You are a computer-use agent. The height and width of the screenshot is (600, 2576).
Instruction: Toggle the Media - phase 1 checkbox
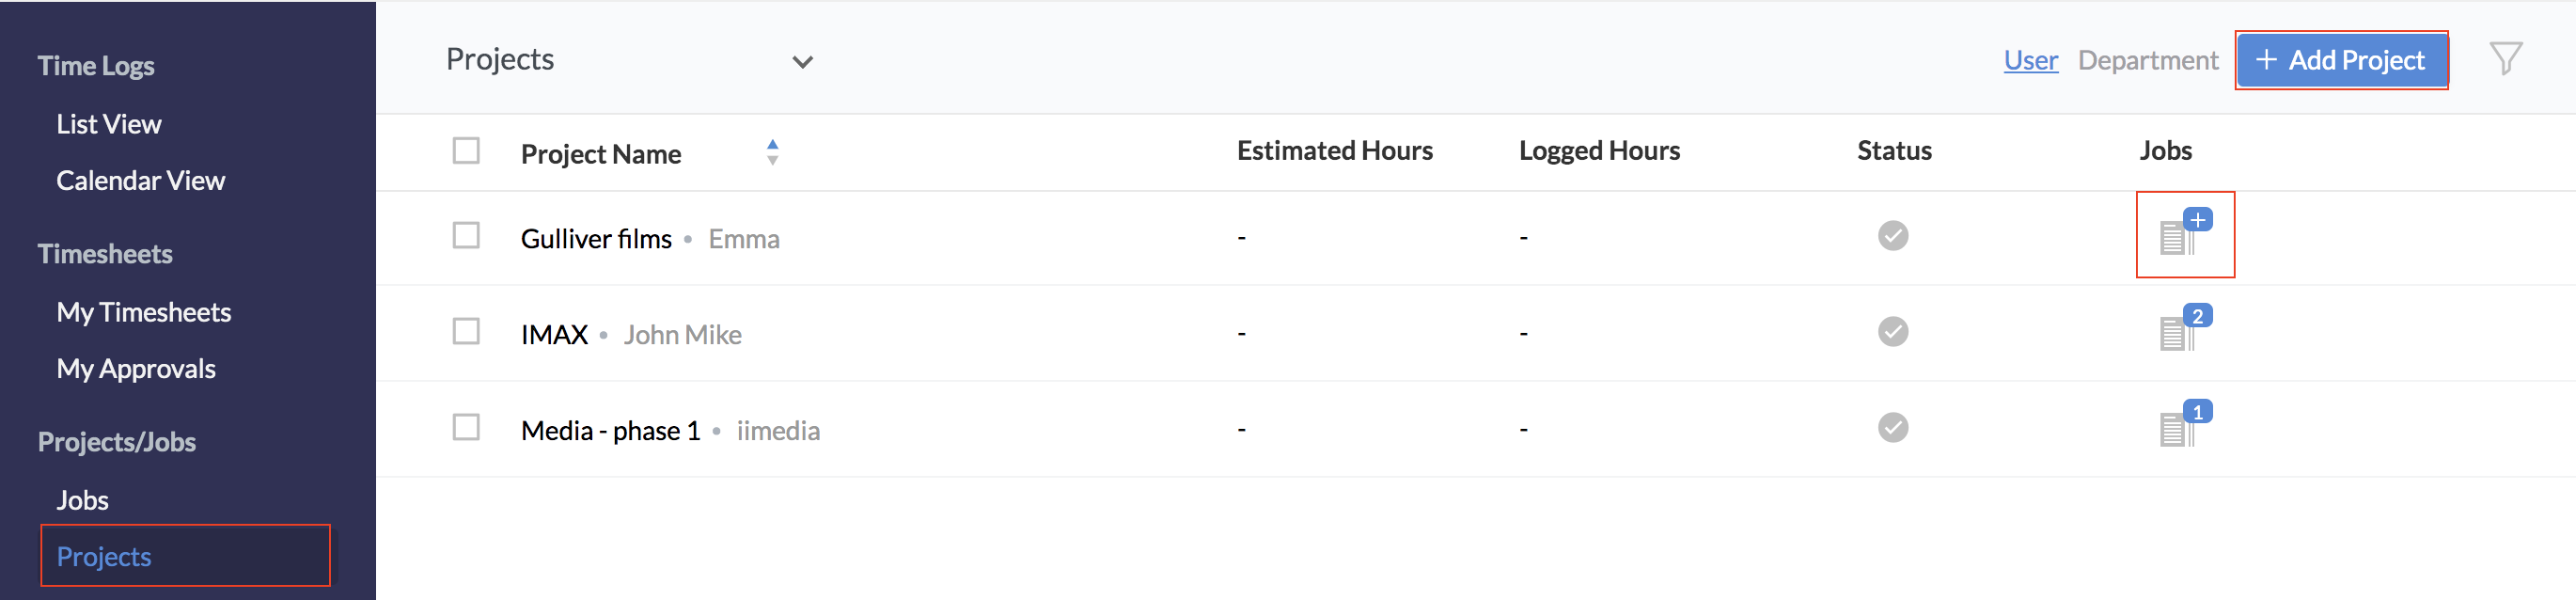(466, 428)
